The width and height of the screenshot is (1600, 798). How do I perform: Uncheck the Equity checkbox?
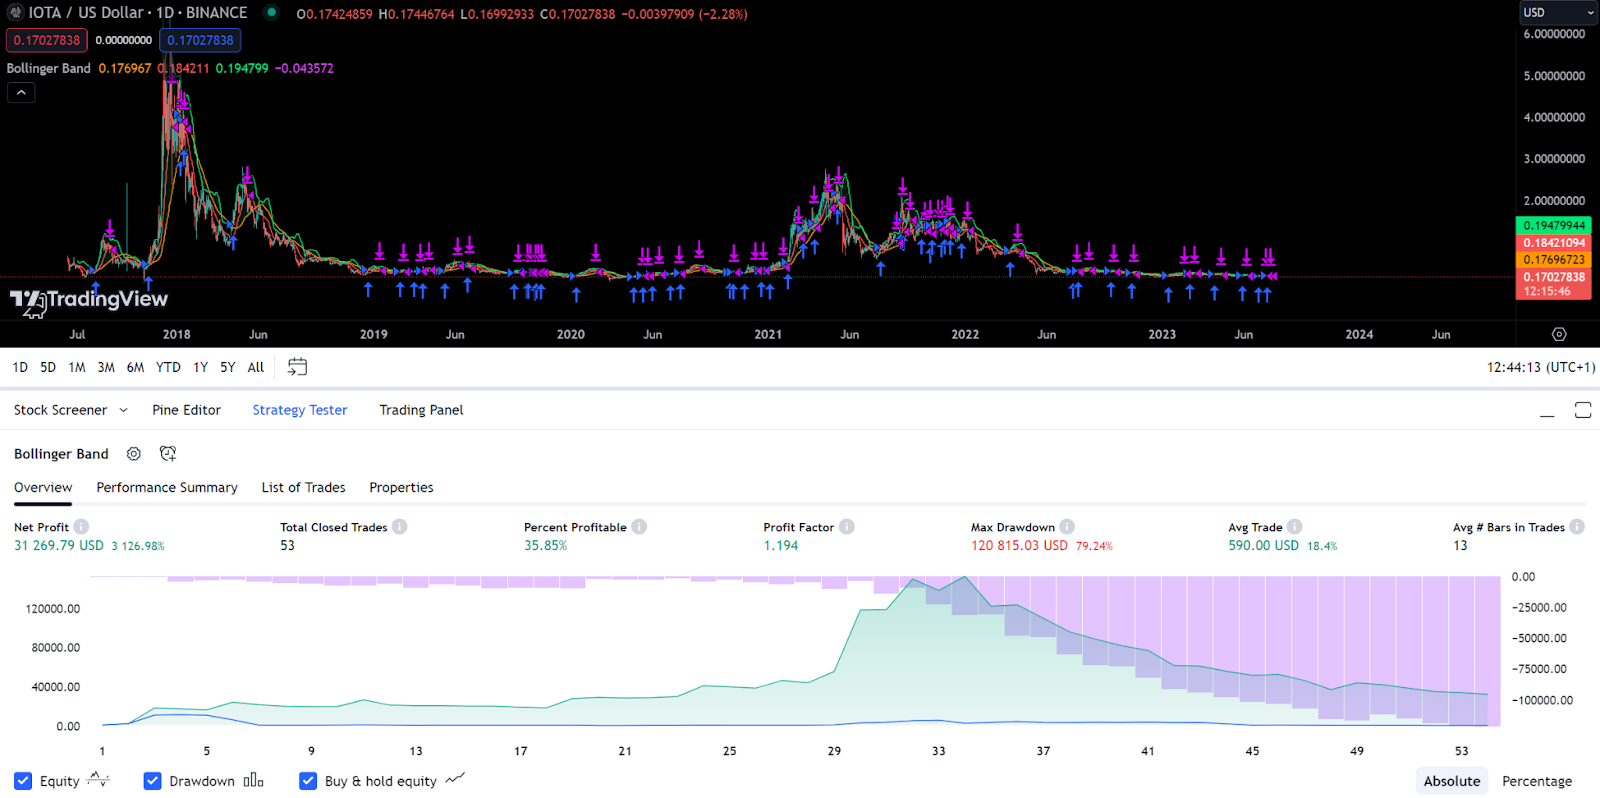pyautogui.click(x=23, y=781)
